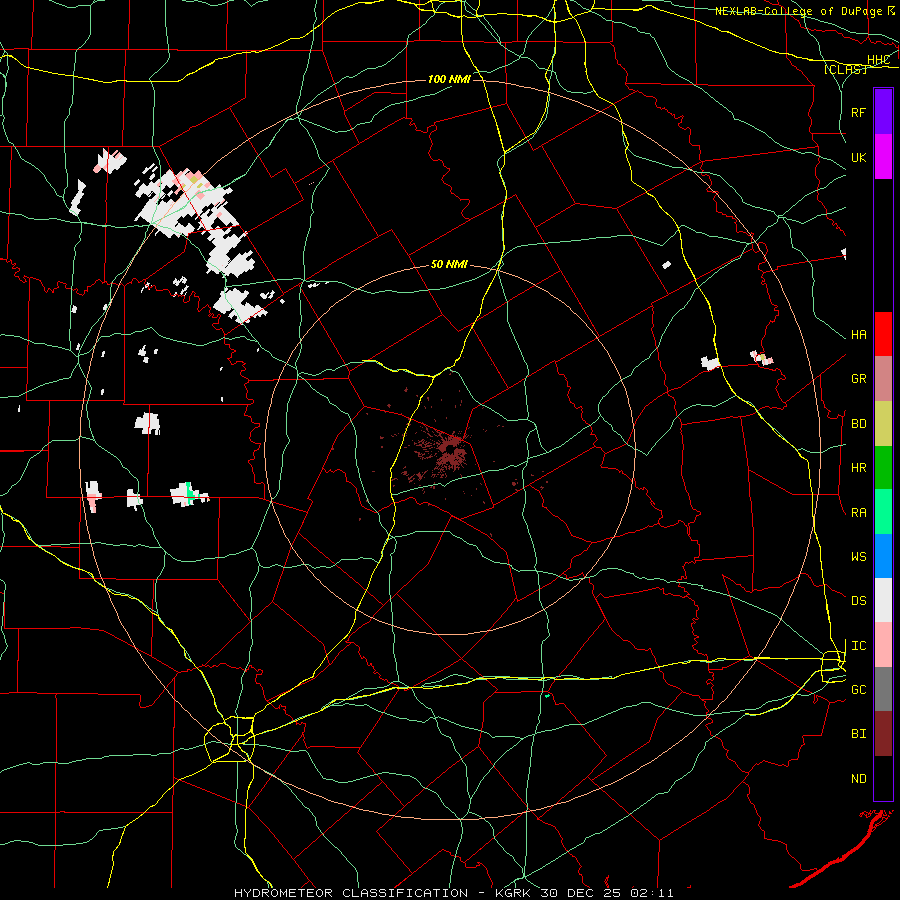900x900 pixels.
Task: Select the "WS" legend label
Action: [x=858, y=557]
